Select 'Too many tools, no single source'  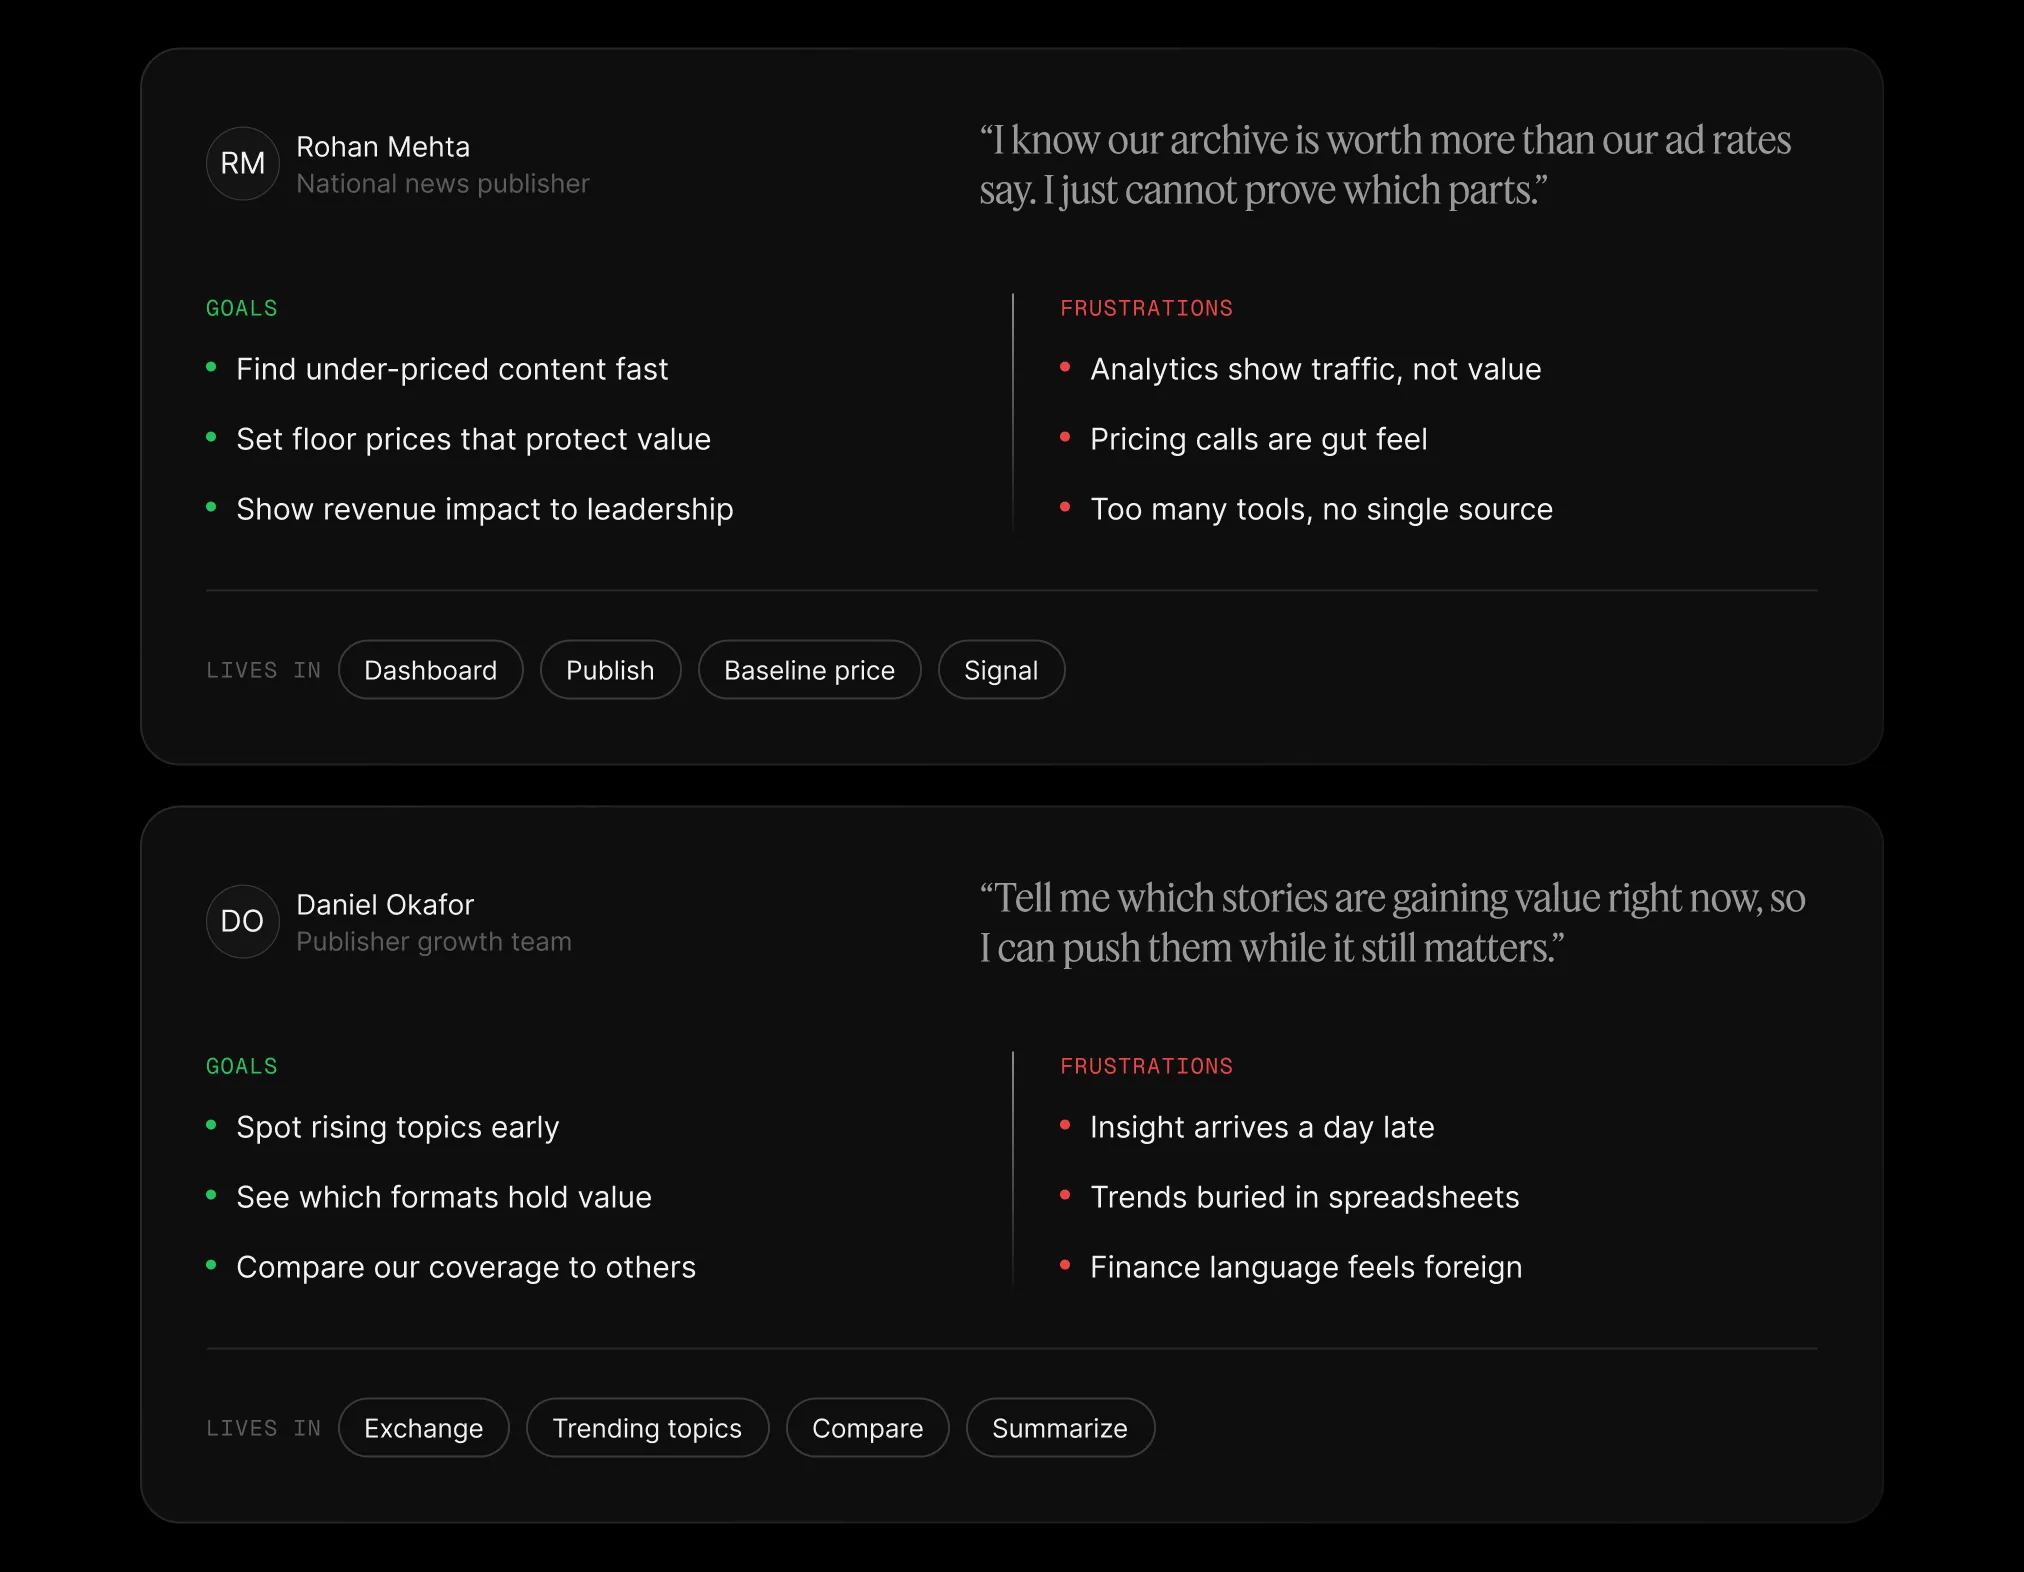click(1321, 509)
